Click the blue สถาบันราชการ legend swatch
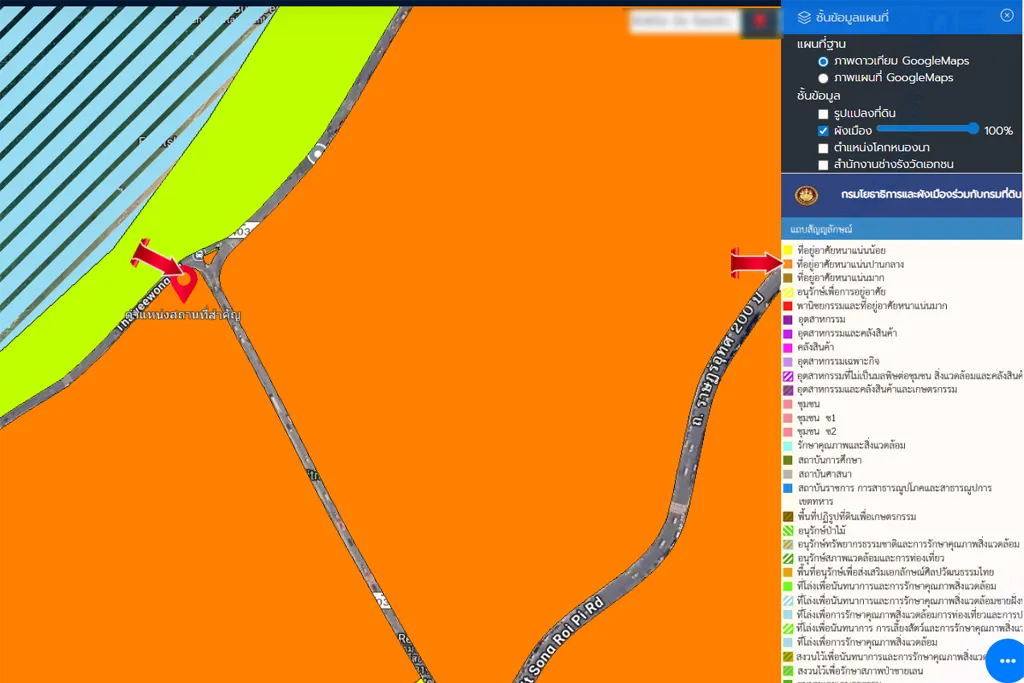The height and width of the screenshot is (683, 1024). point(788,488)
